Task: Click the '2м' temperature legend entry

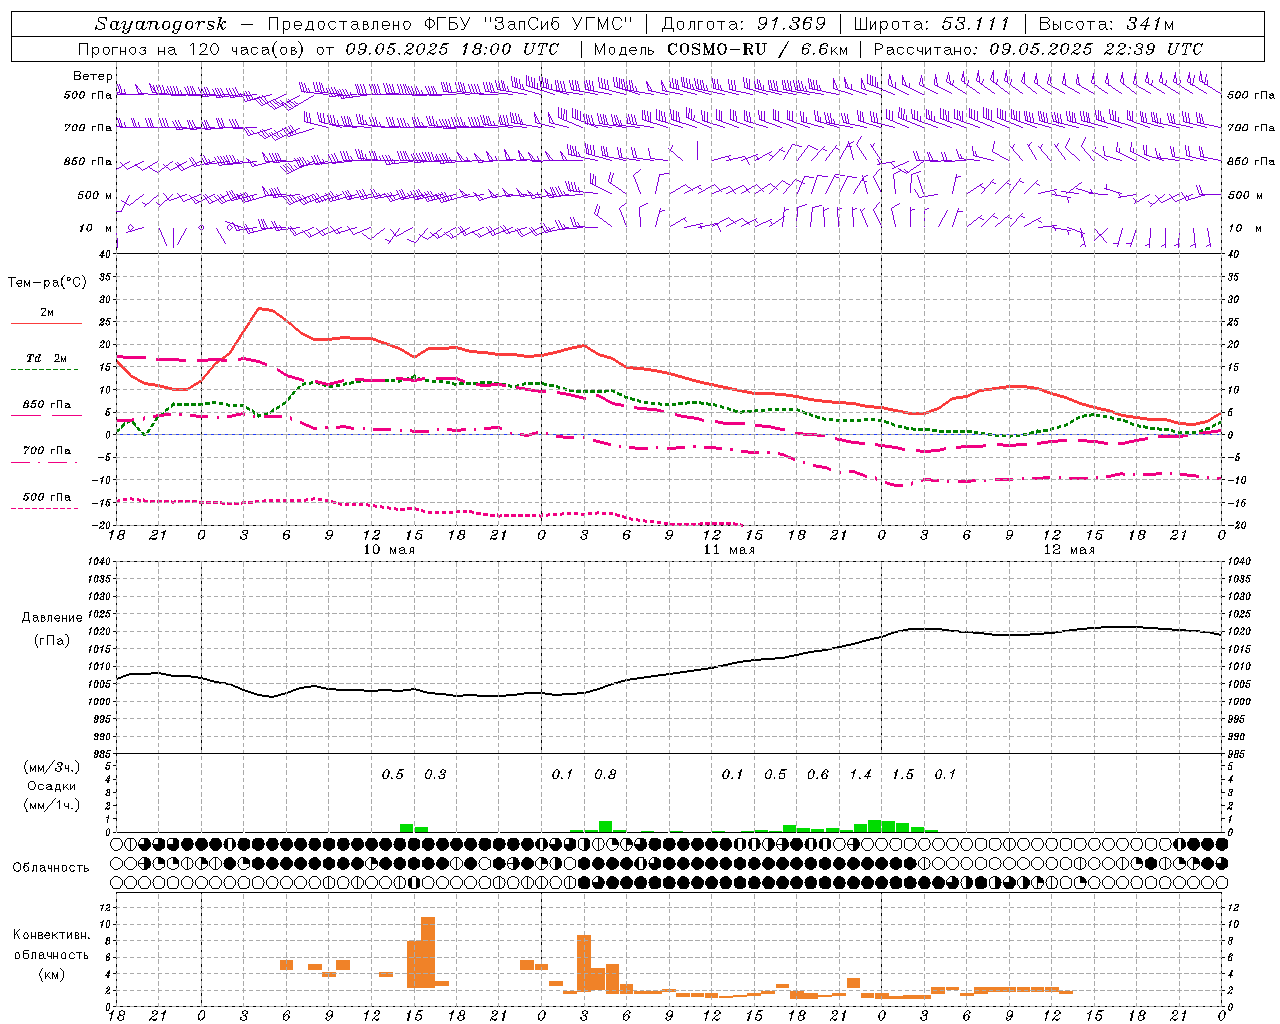Action: coord(47,312)
